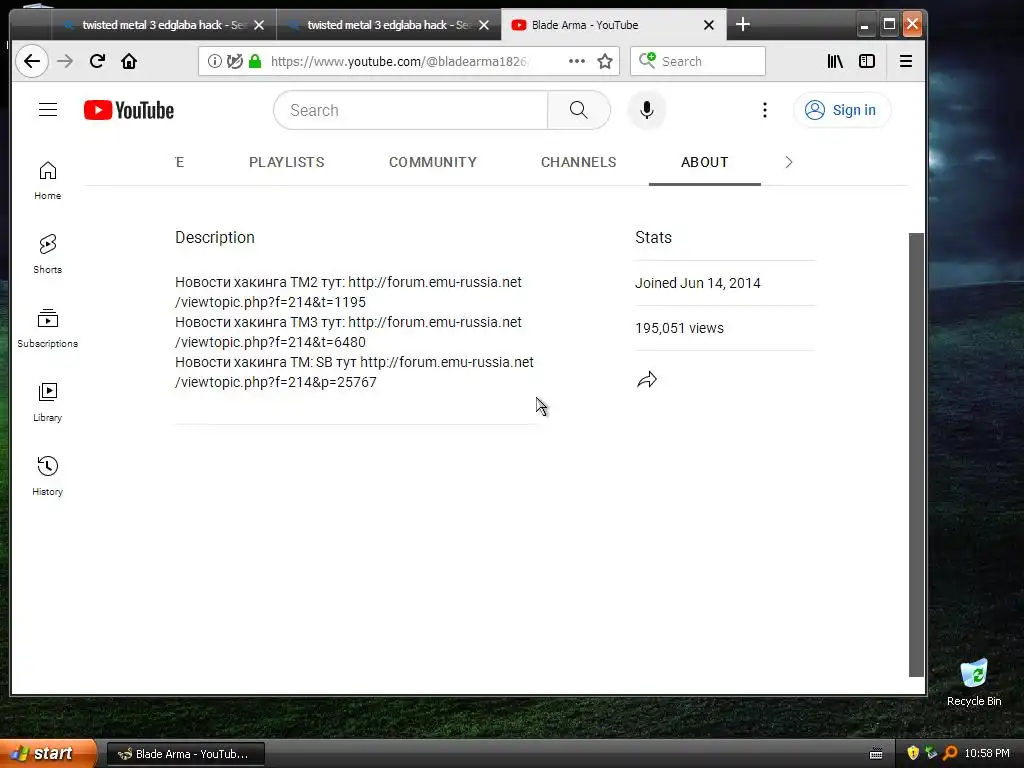Click the 10:58 PM taskbar clock
This screenshot has height=768, width=1024.
click(x=987, y=753)
